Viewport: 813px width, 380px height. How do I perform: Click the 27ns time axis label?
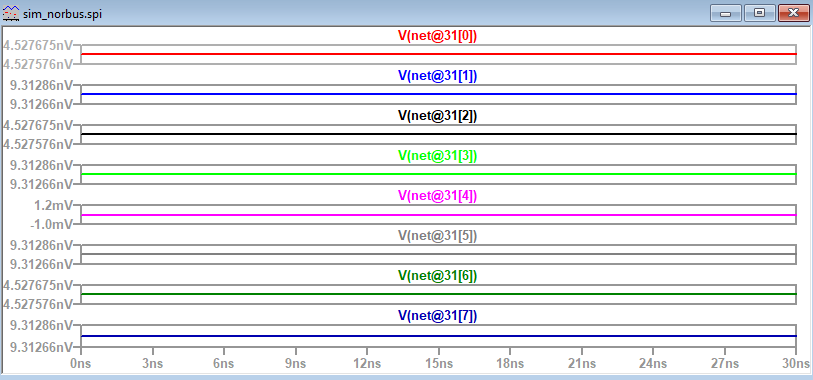(x=724, y=364)
